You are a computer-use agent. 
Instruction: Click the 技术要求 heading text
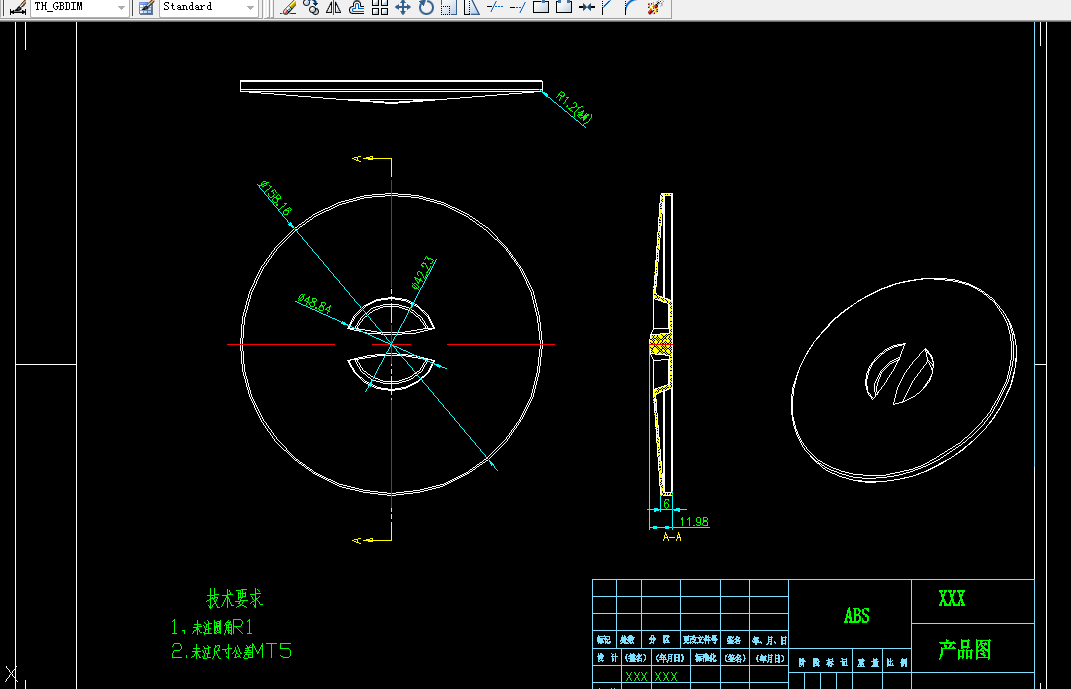(x=234, y=599)
